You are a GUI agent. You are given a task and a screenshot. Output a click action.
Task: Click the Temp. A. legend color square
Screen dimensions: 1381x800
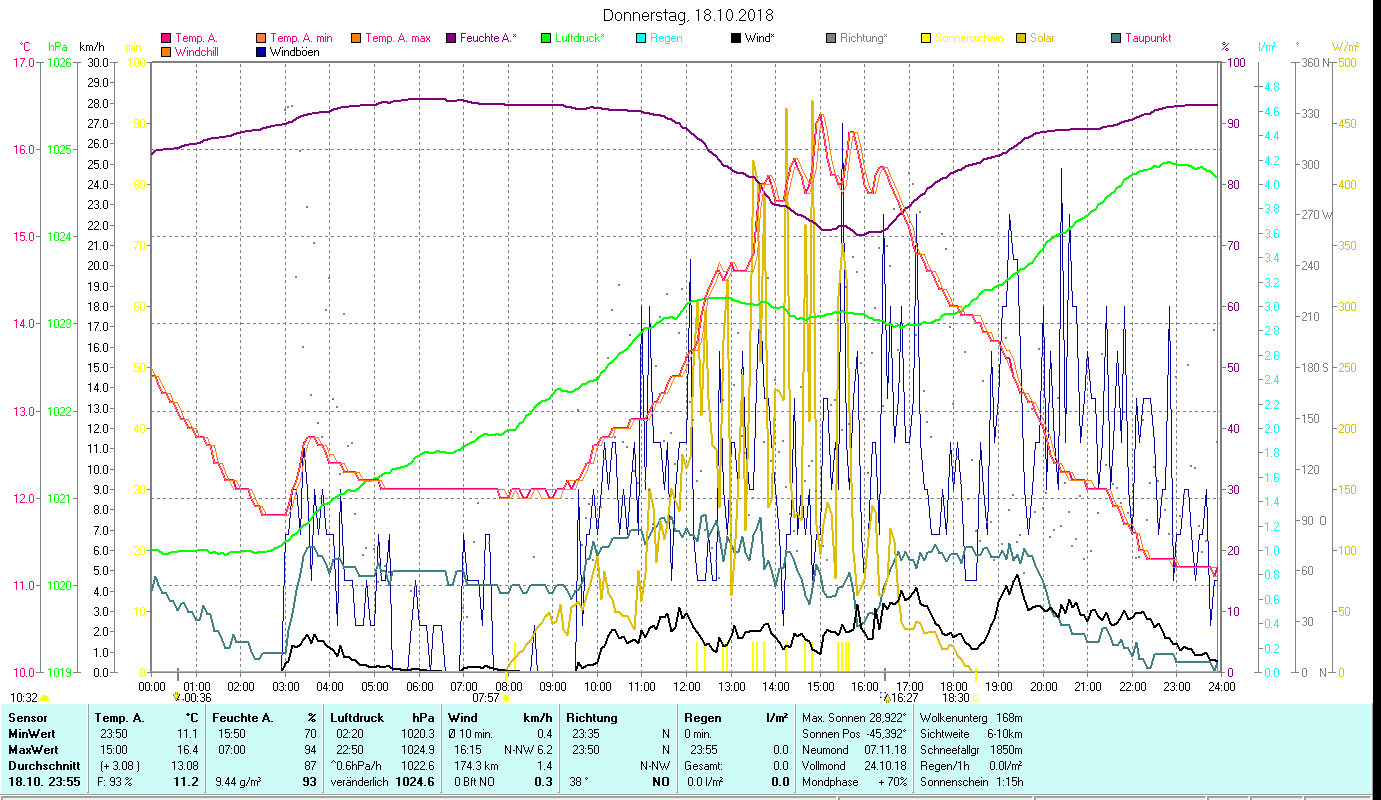click(x=166, y=38)
